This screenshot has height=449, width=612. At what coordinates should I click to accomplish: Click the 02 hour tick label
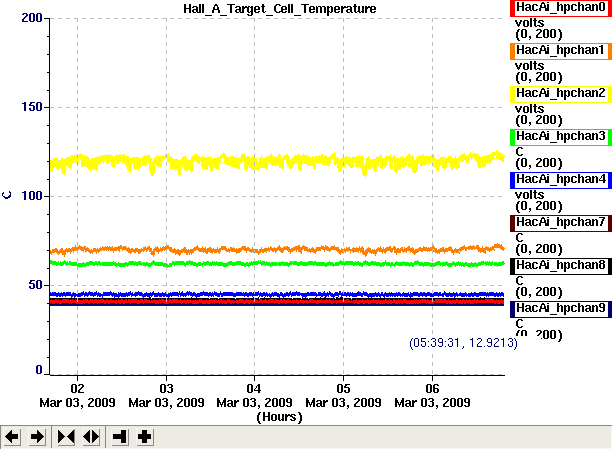[77, 388]
